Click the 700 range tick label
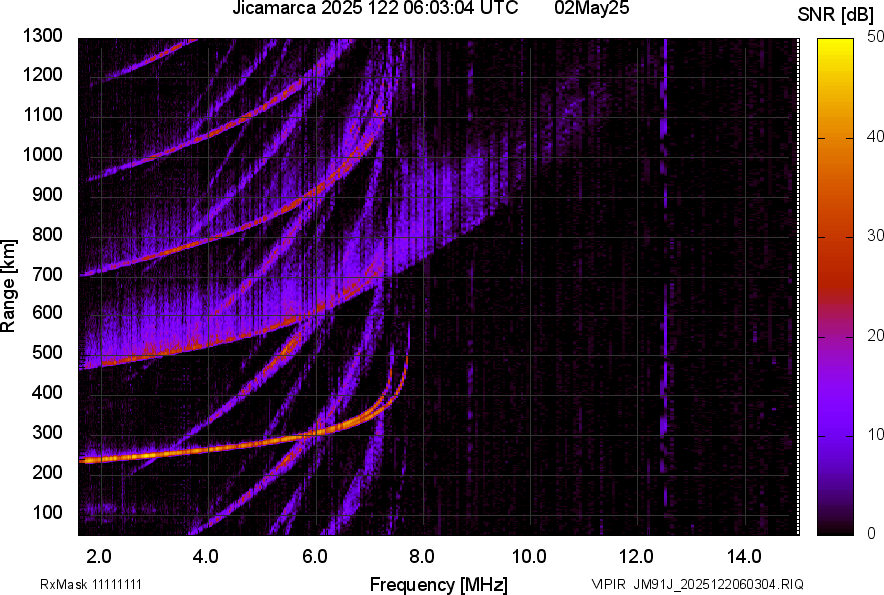The height and width of the screenshot is (595, 884). 47,274
